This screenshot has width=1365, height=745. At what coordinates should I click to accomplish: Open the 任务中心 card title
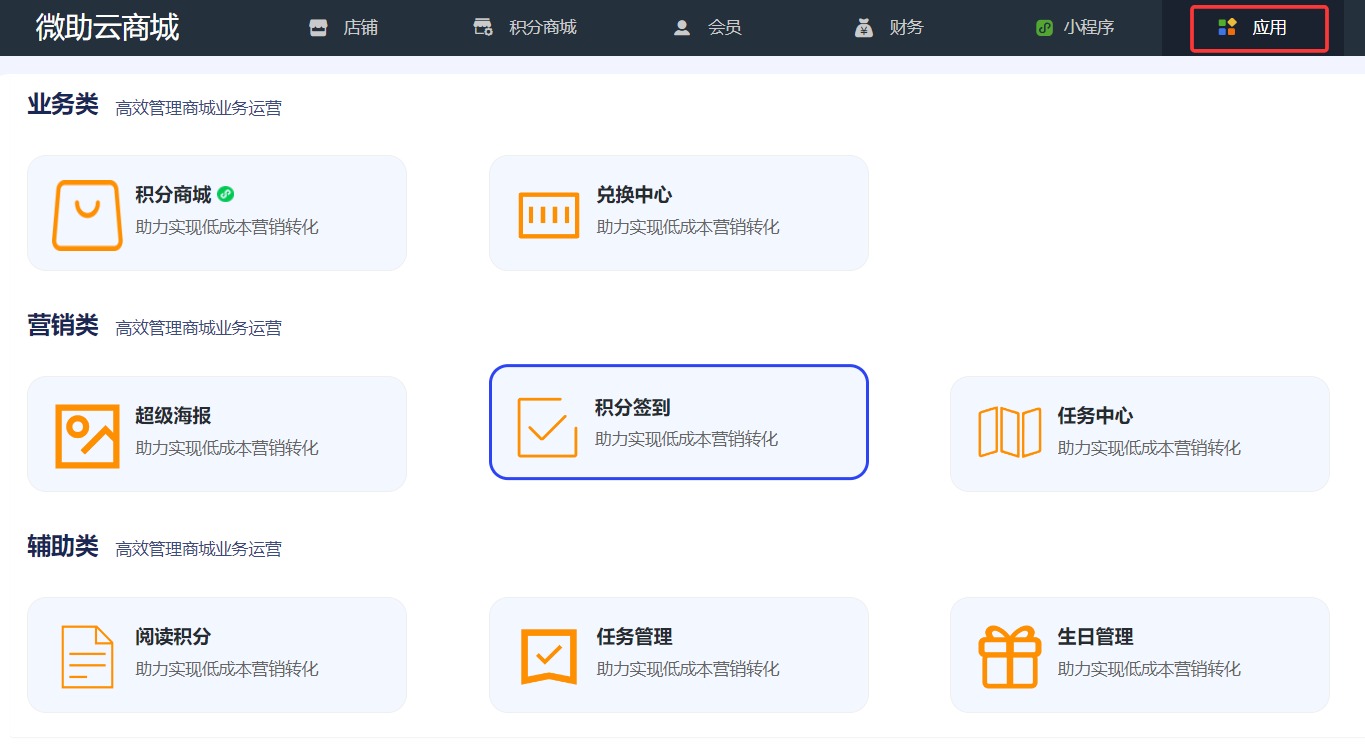(x=1095, y=416)
